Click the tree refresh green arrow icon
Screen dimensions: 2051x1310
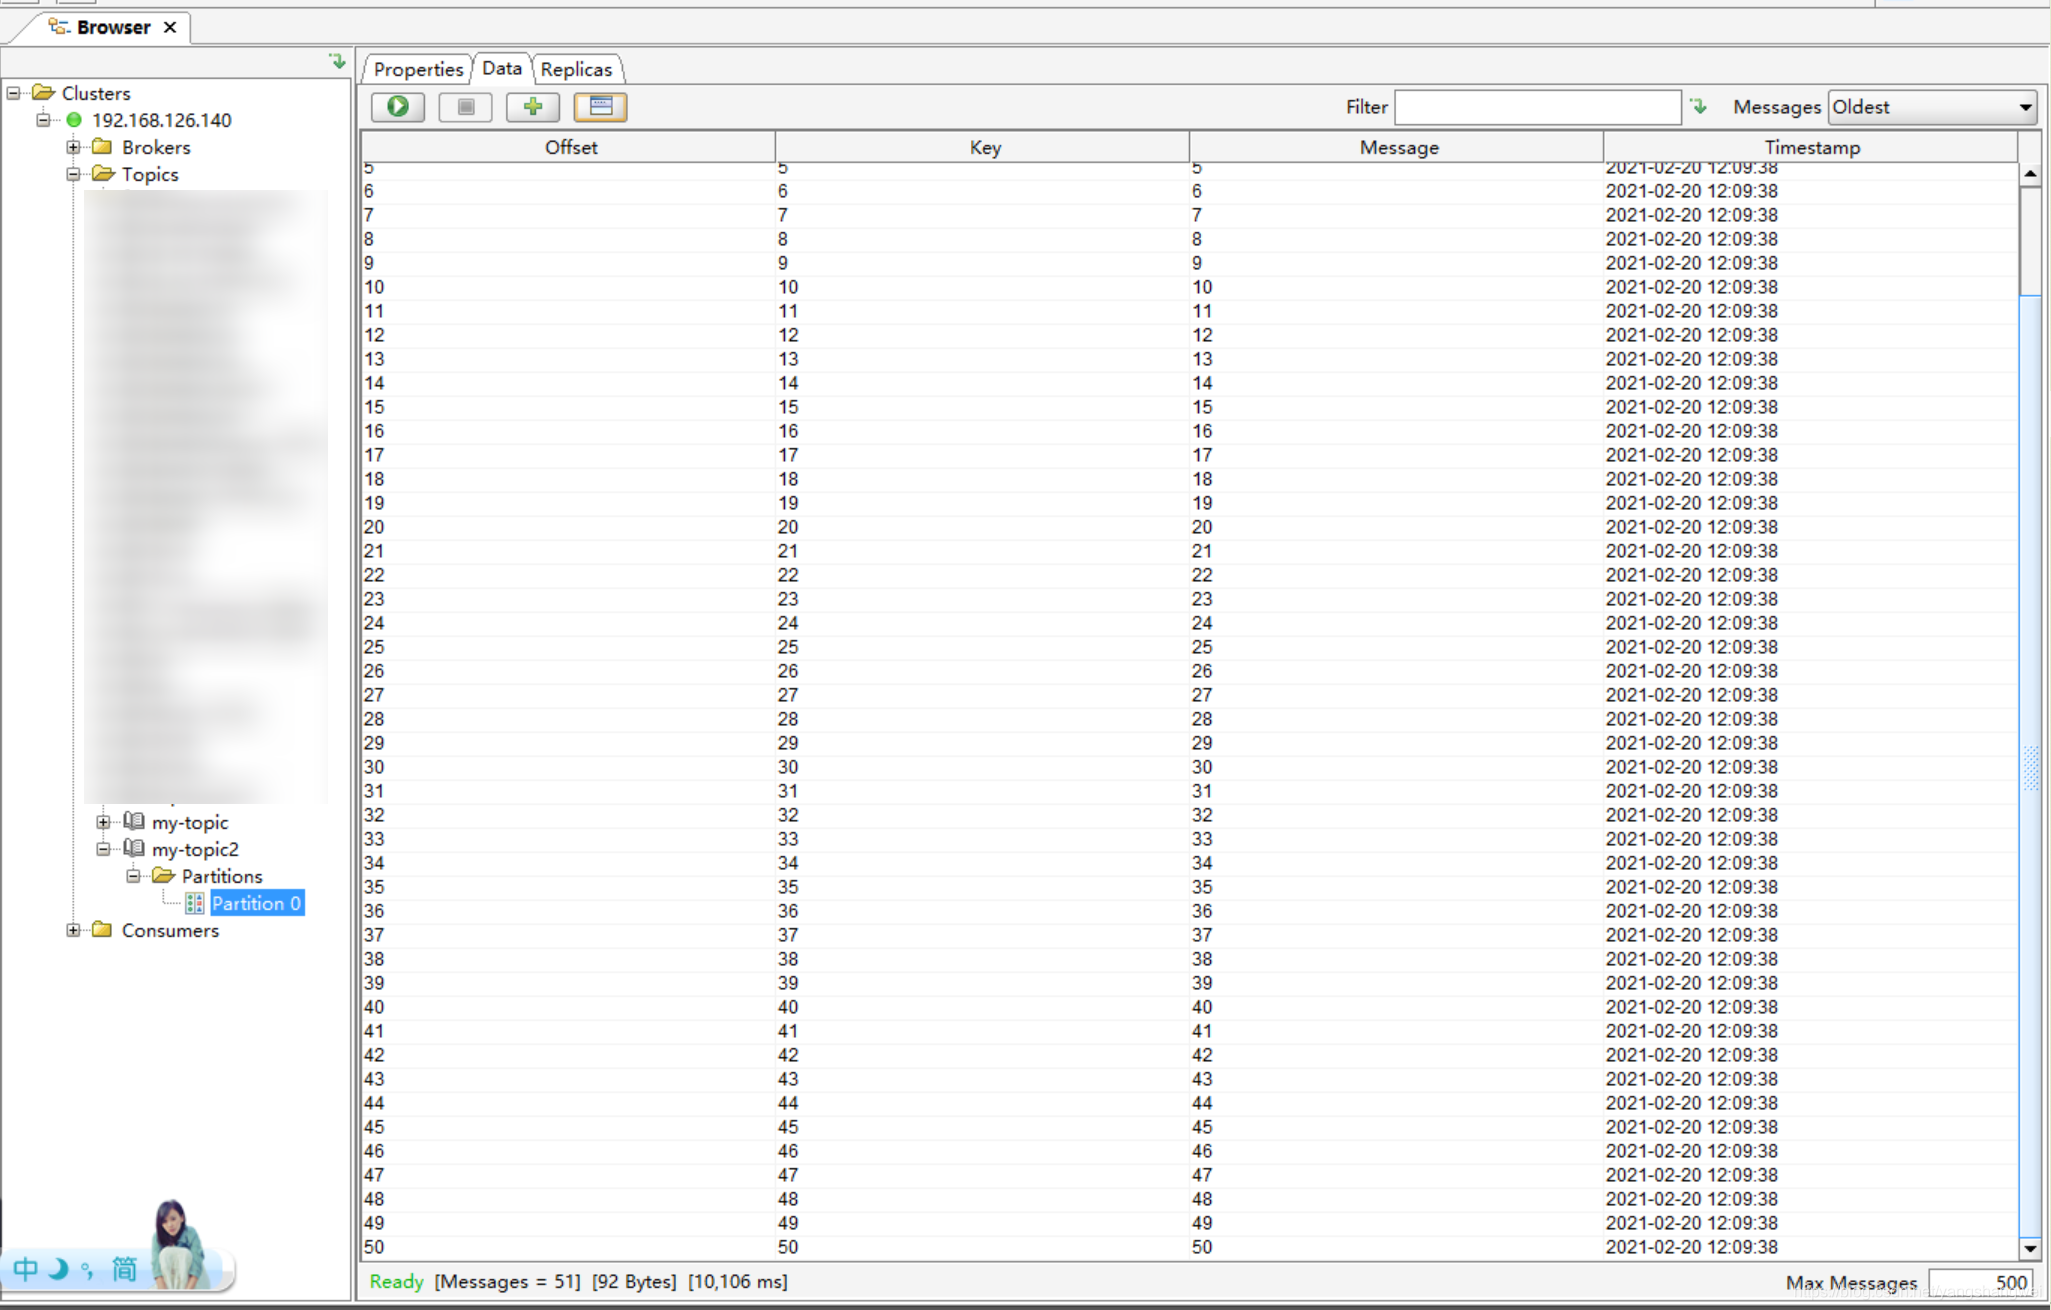click(x=338, y=62)
